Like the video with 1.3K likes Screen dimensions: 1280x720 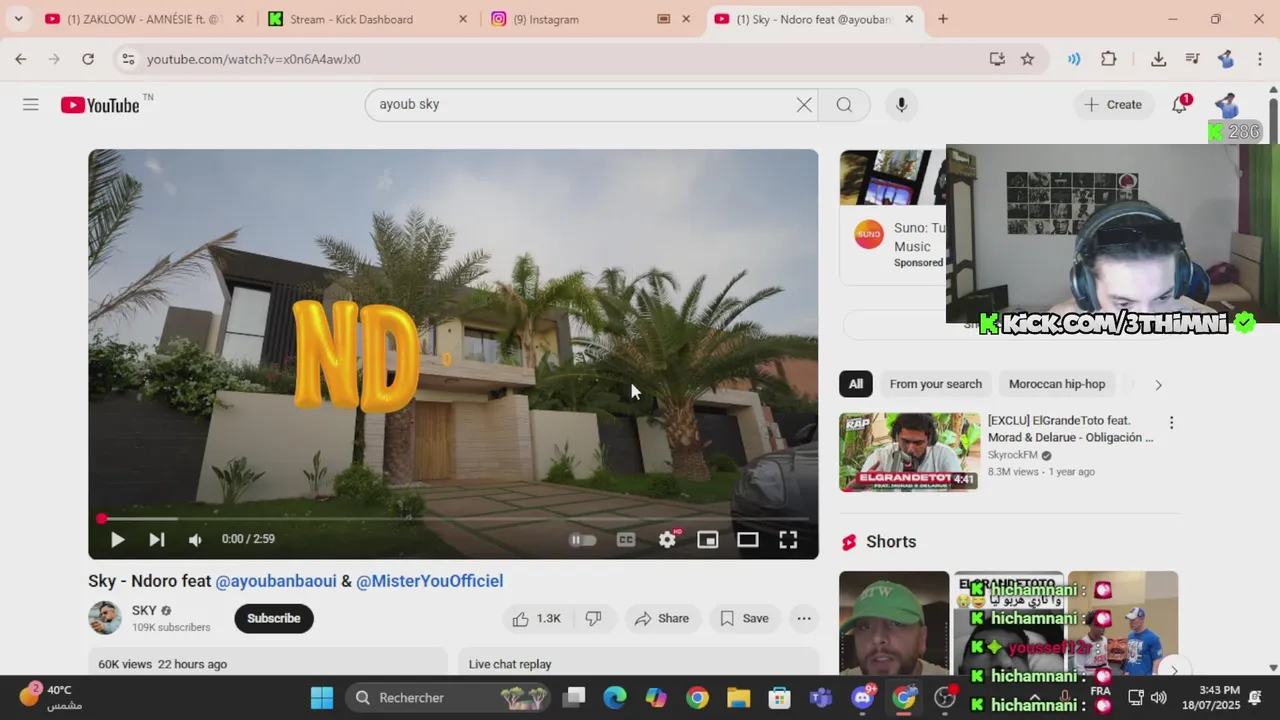tap(536, 618)
